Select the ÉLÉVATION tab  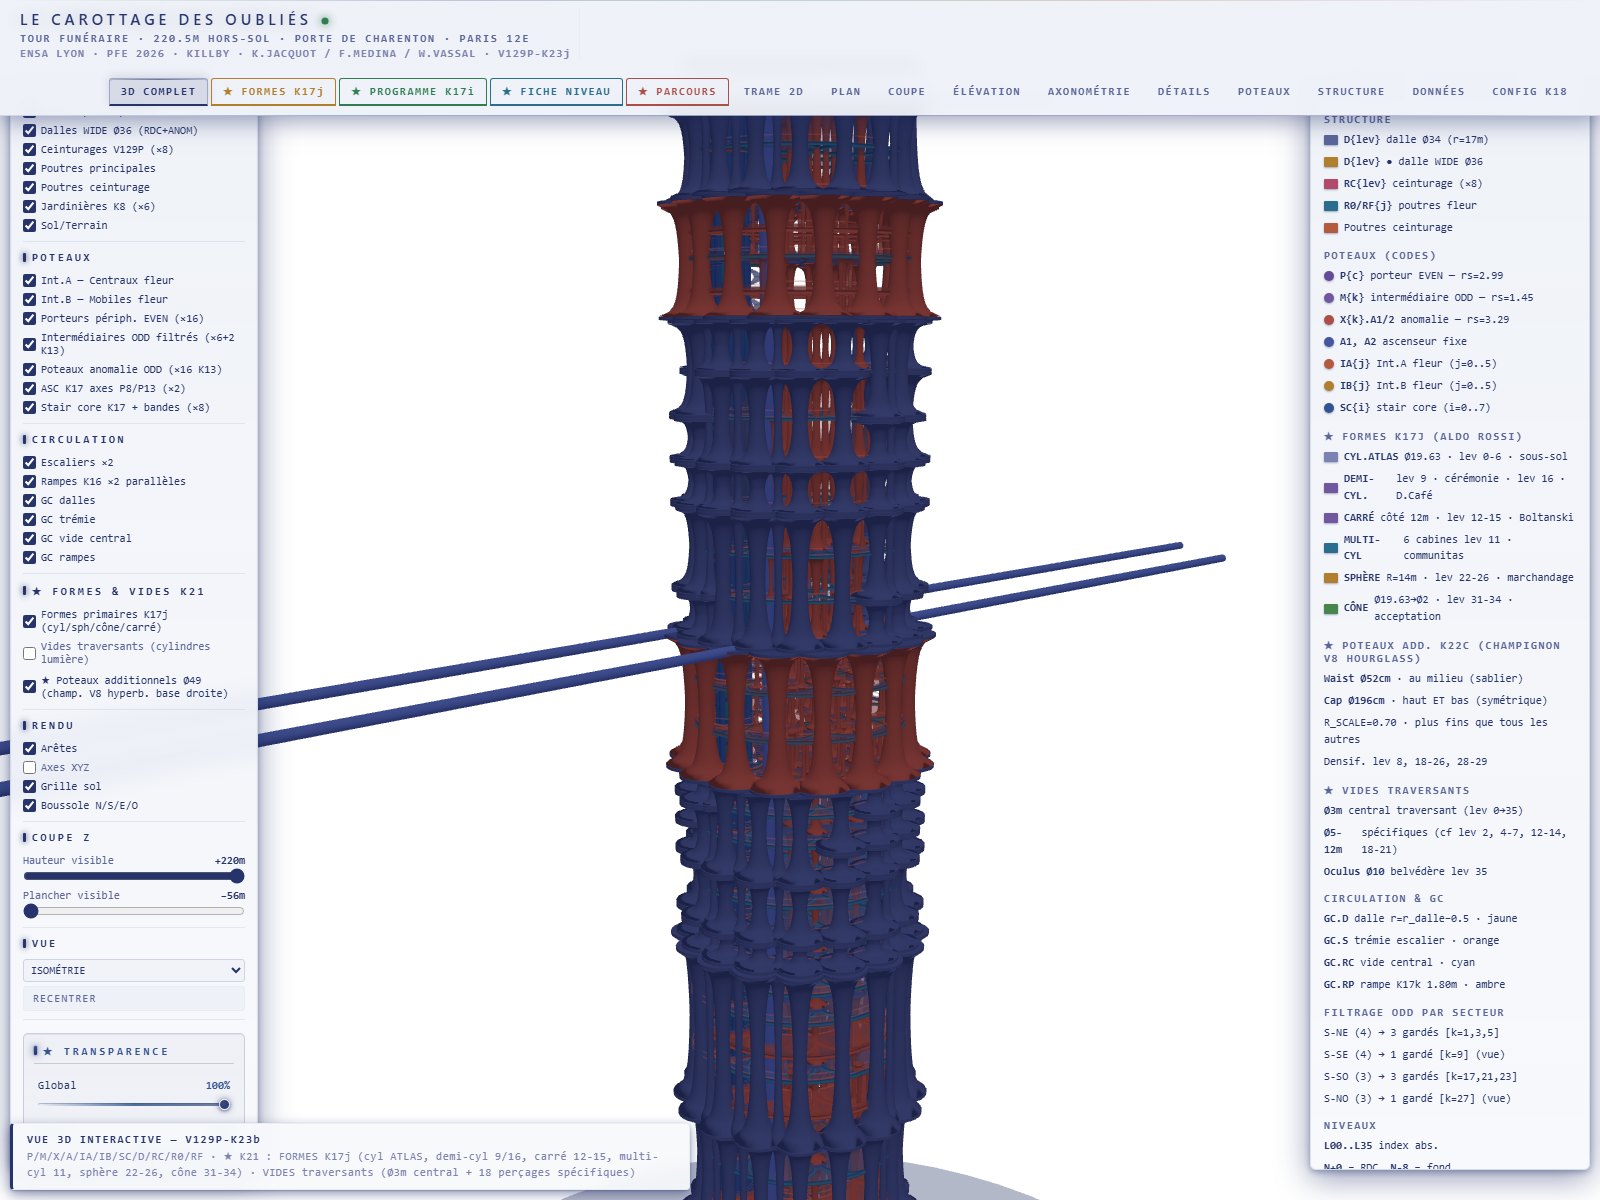point(987,92)
